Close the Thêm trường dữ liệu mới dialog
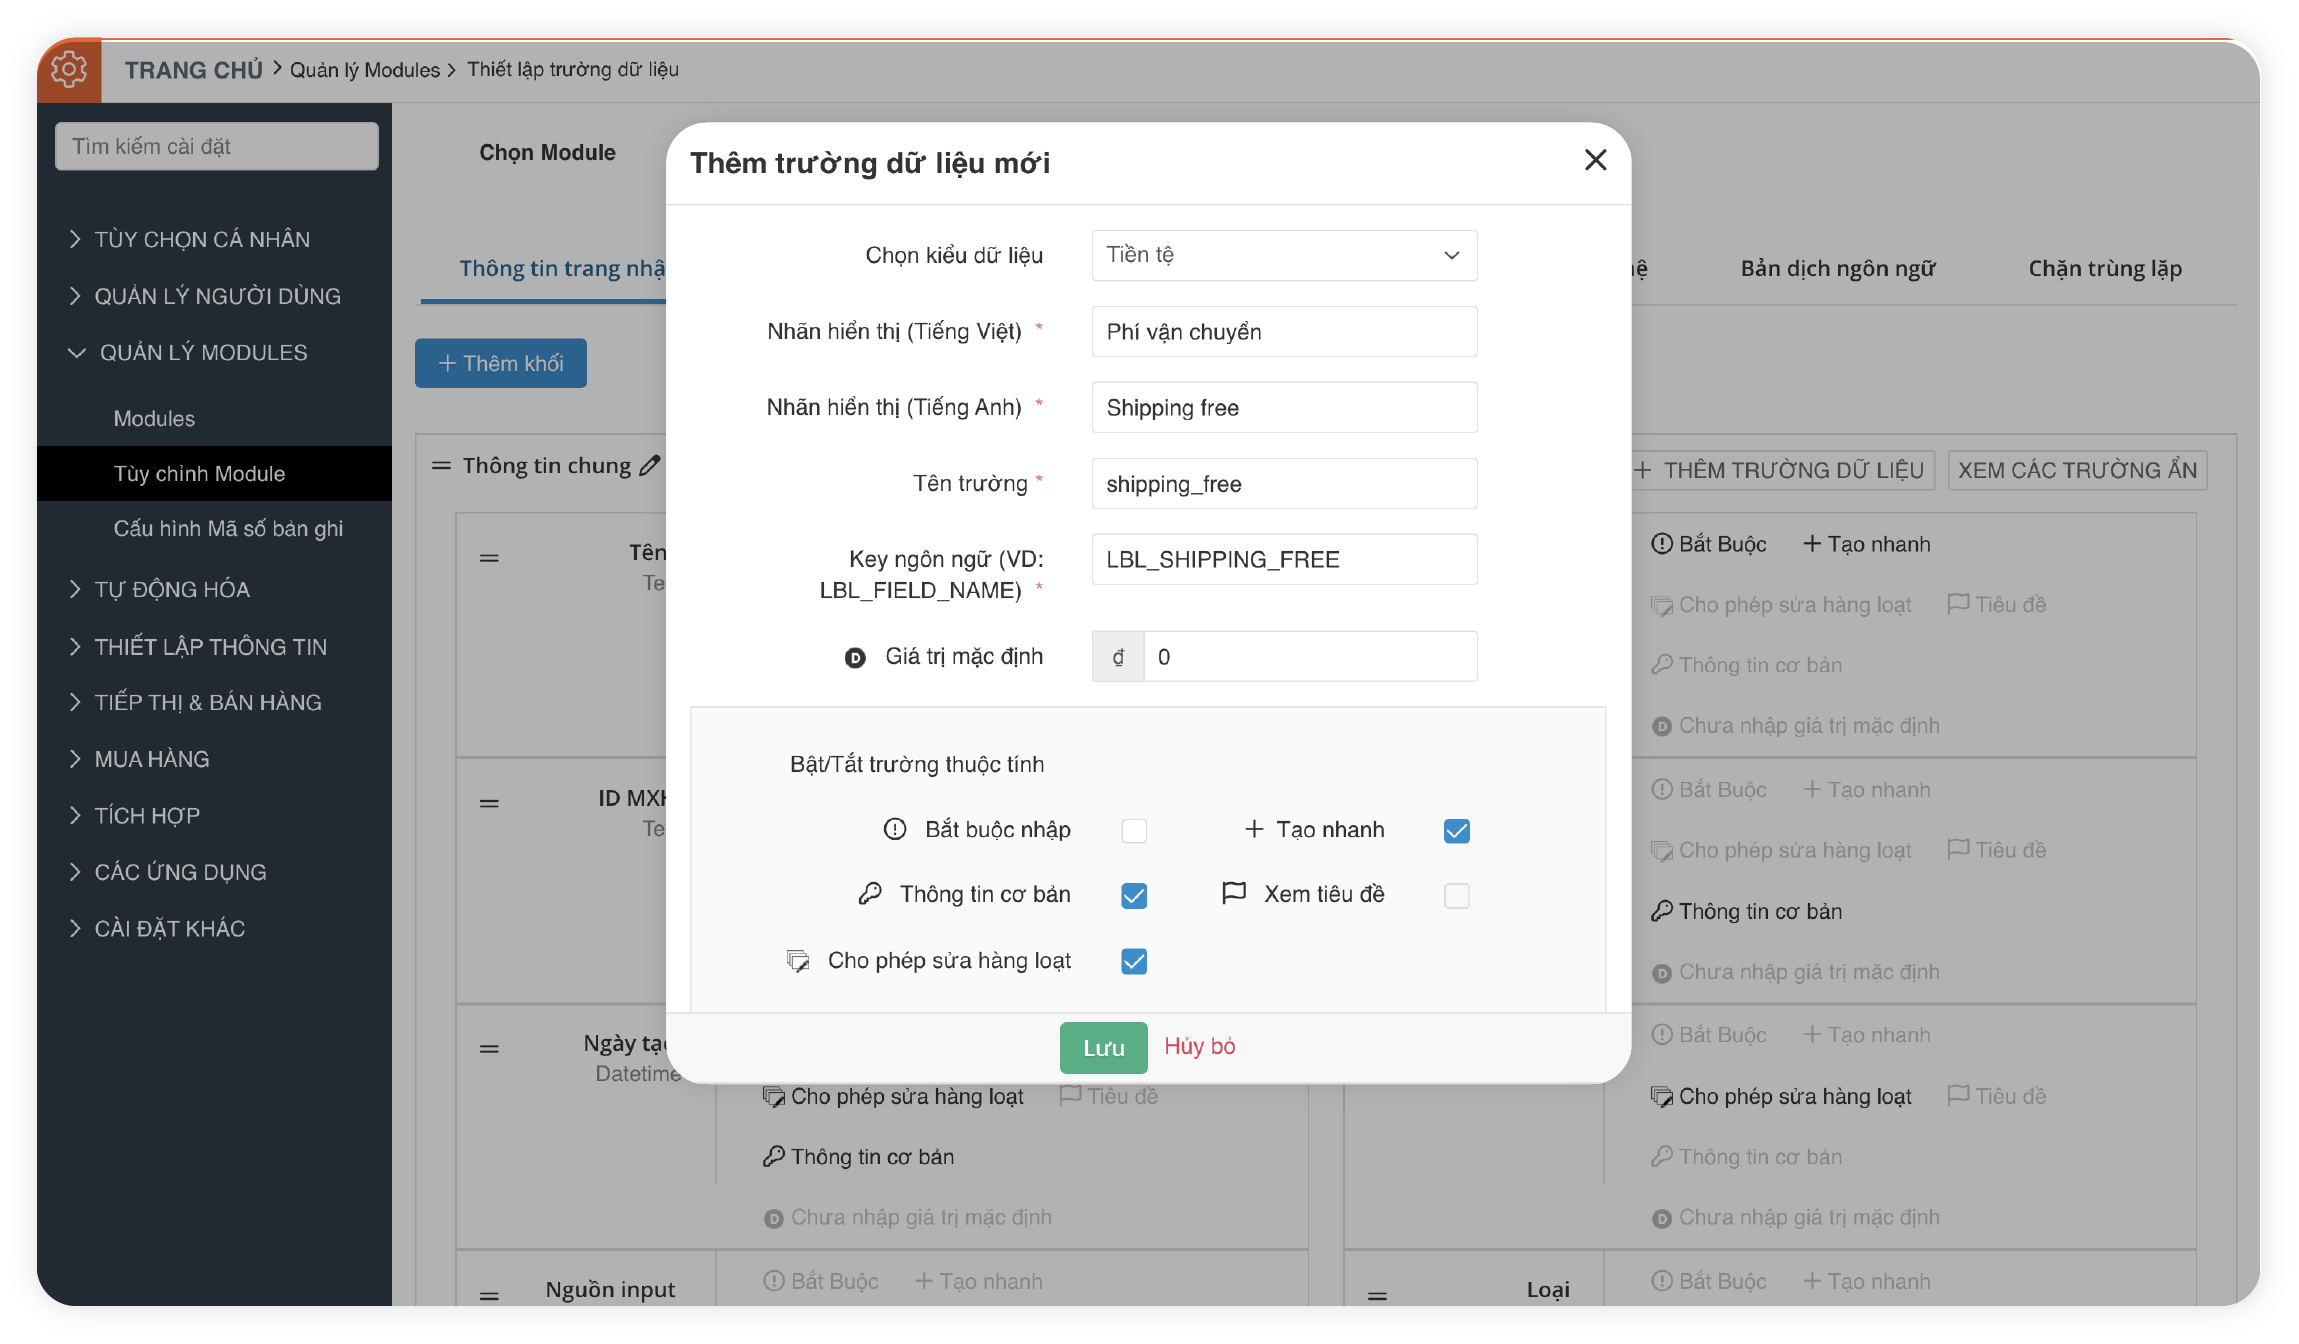The width and height of the screenshot is (2299, 1344). tap(1595, 160)
